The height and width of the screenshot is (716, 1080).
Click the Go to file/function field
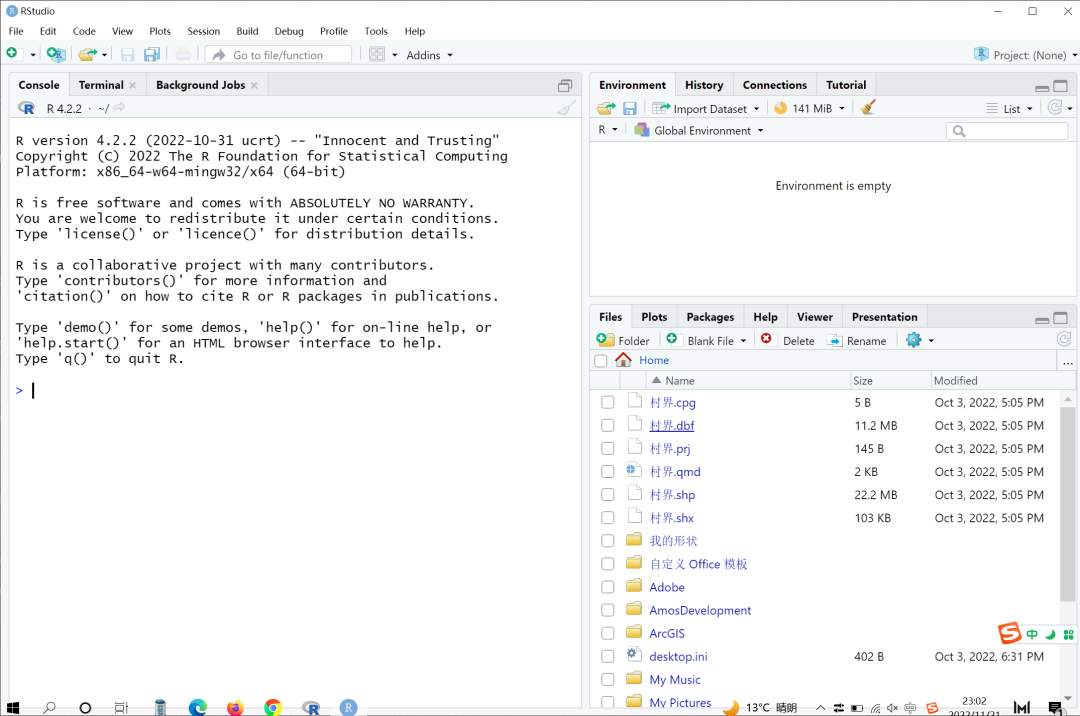coord(279,55)
